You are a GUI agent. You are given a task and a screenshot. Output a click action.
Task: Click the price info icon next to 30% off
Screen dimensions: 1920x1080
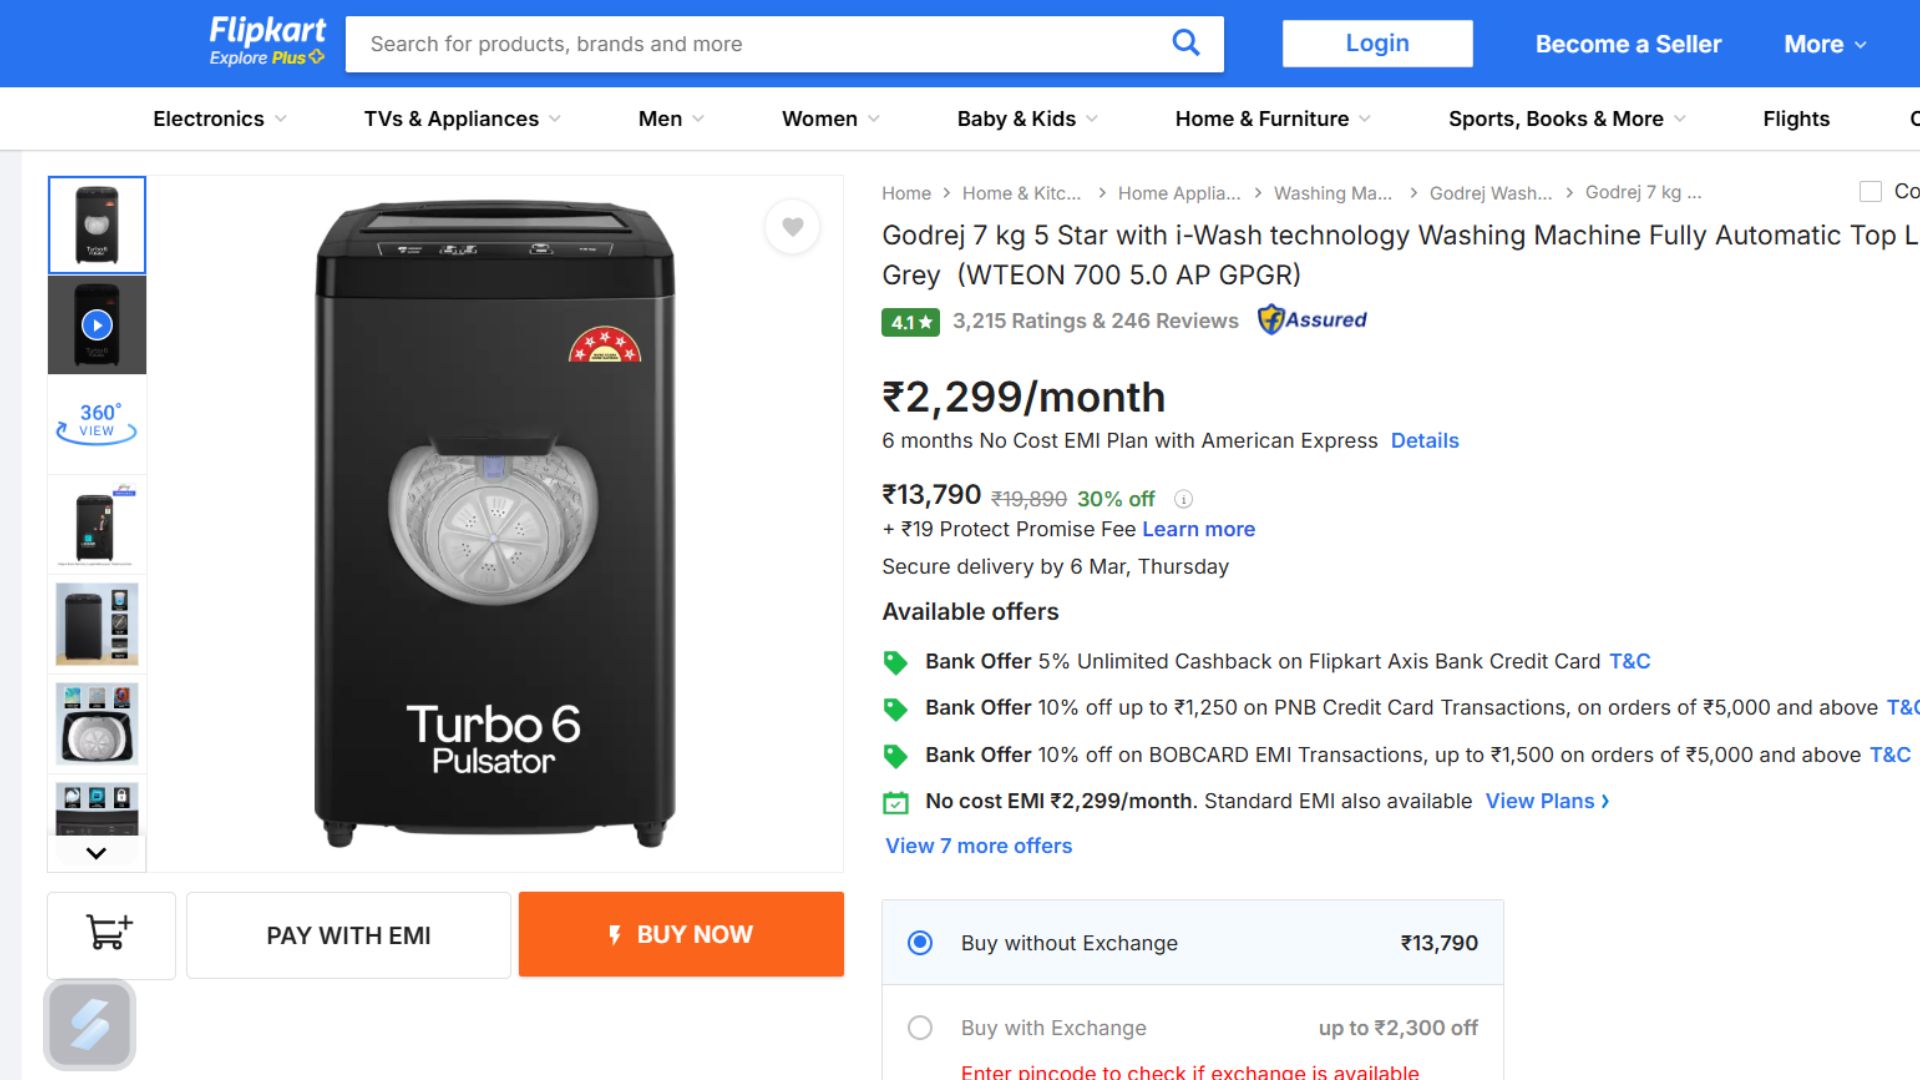point(1183,499)
